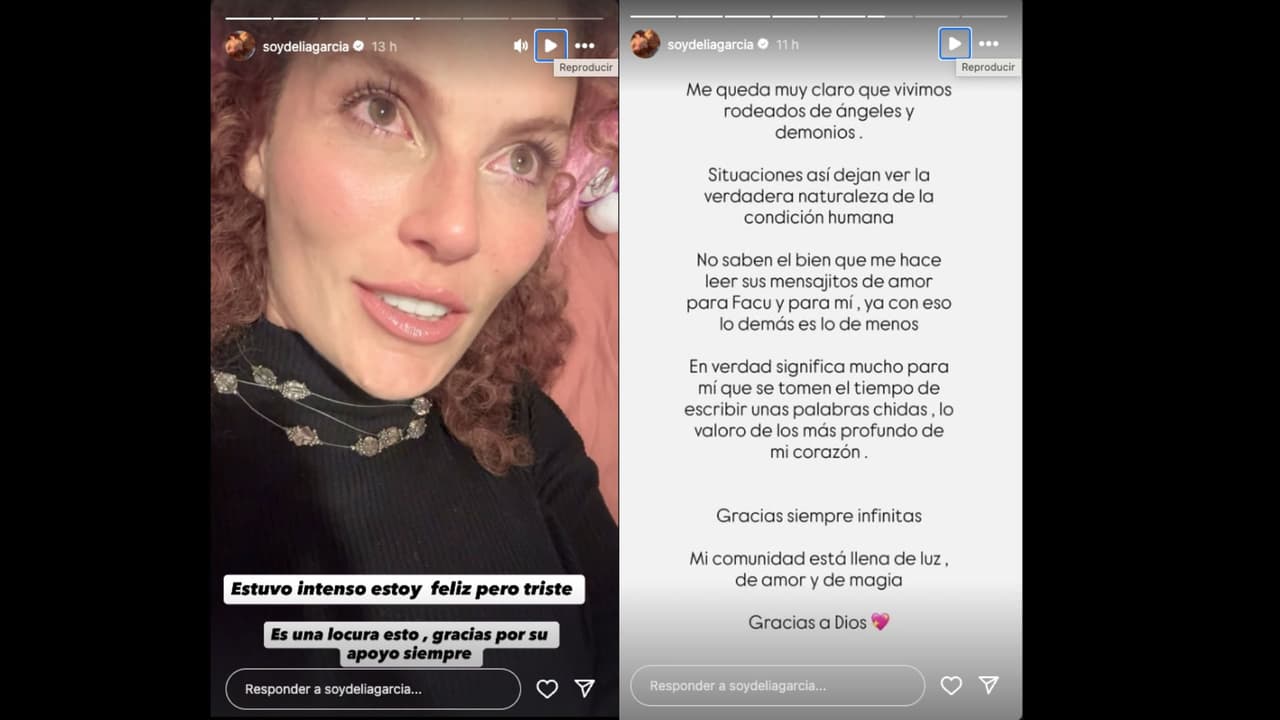1280x720 pixels.
Task: Share the right story via send icon
Action: pyautogui.click(x=989, y=685)
